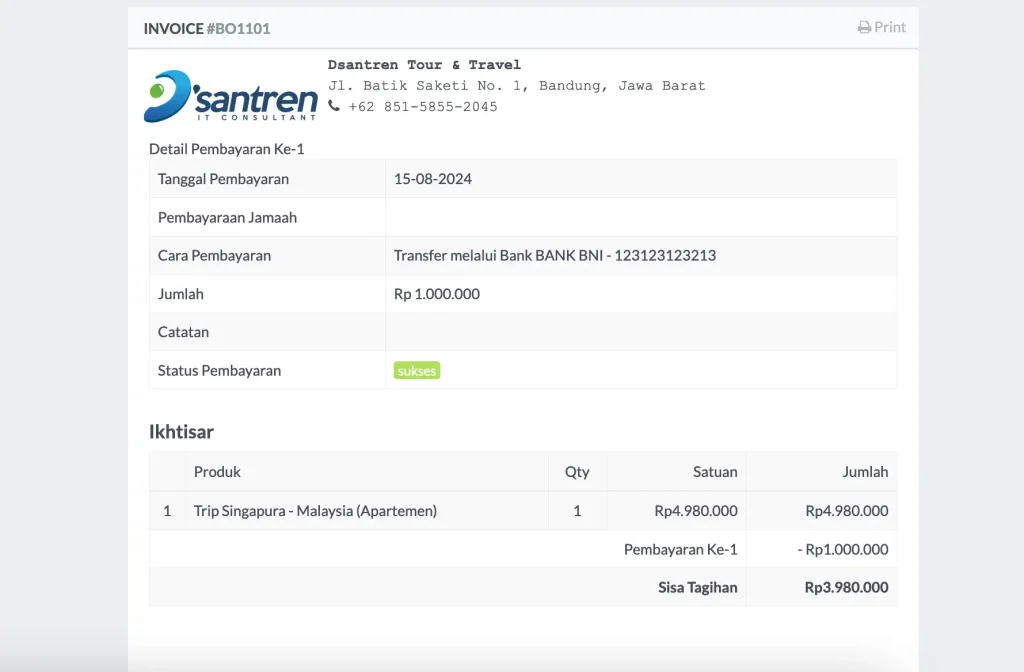Click the Print link

[x=889, y=28]
